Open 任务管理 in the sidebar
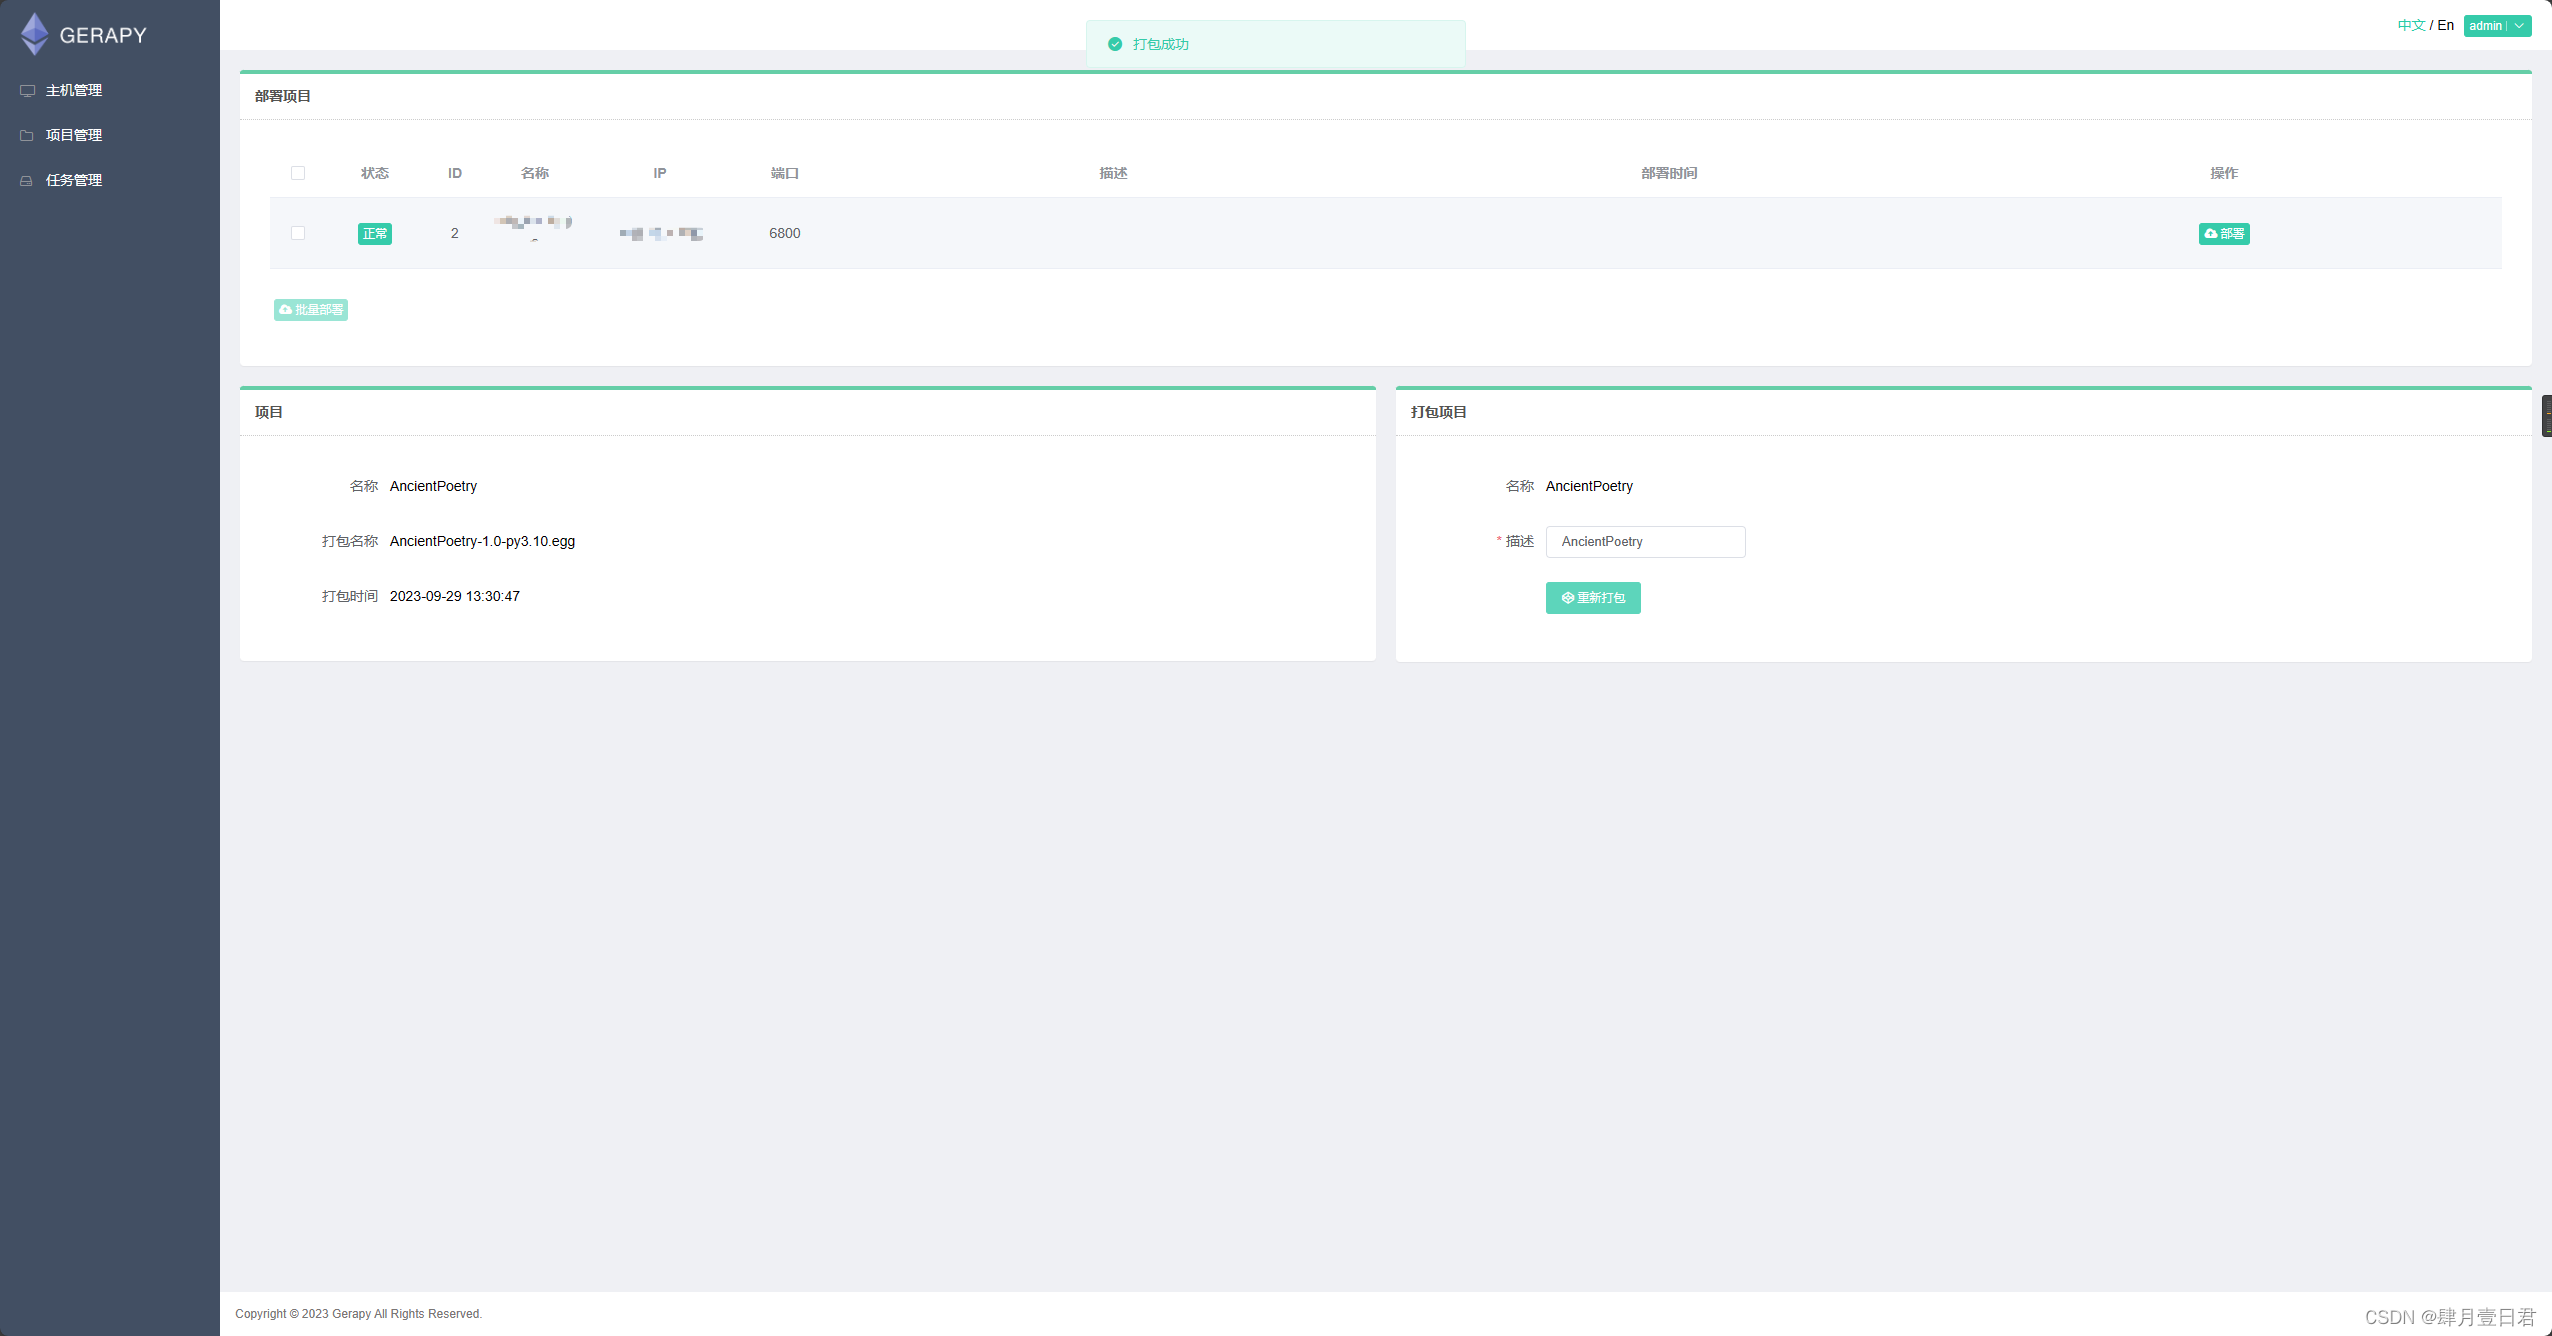The height and width of the screenshot is (1336, 2552). click(74, 180)
